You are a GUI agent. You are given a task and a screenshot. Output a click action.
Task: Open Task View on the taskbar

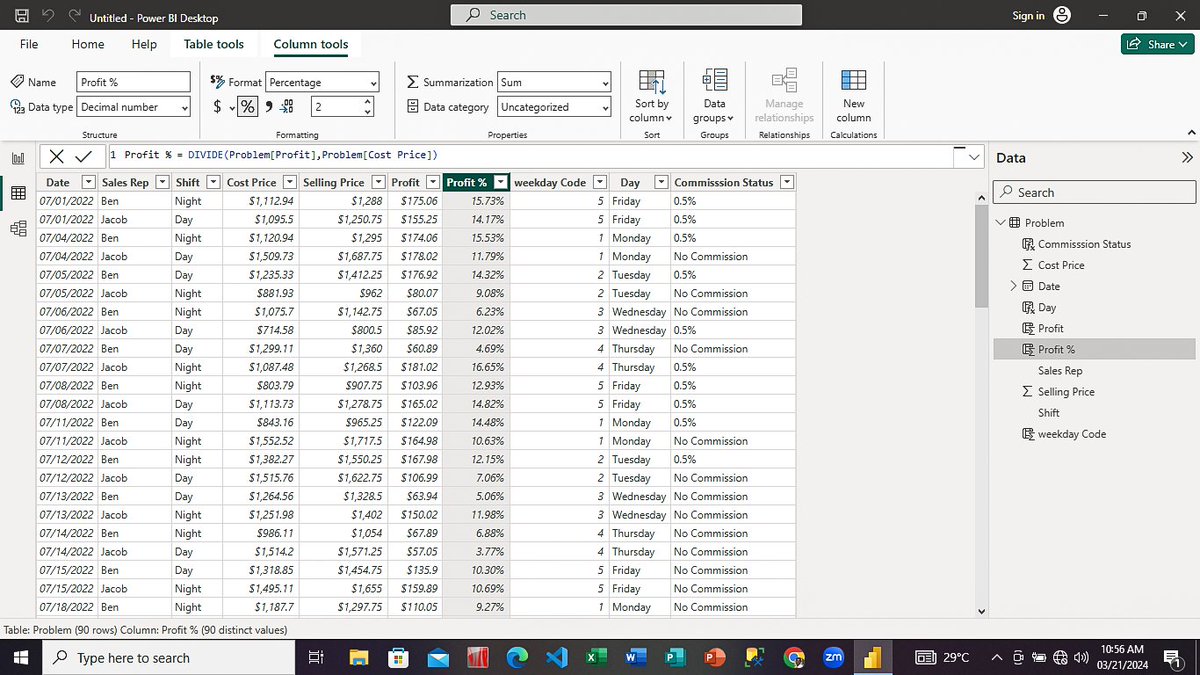314,657
